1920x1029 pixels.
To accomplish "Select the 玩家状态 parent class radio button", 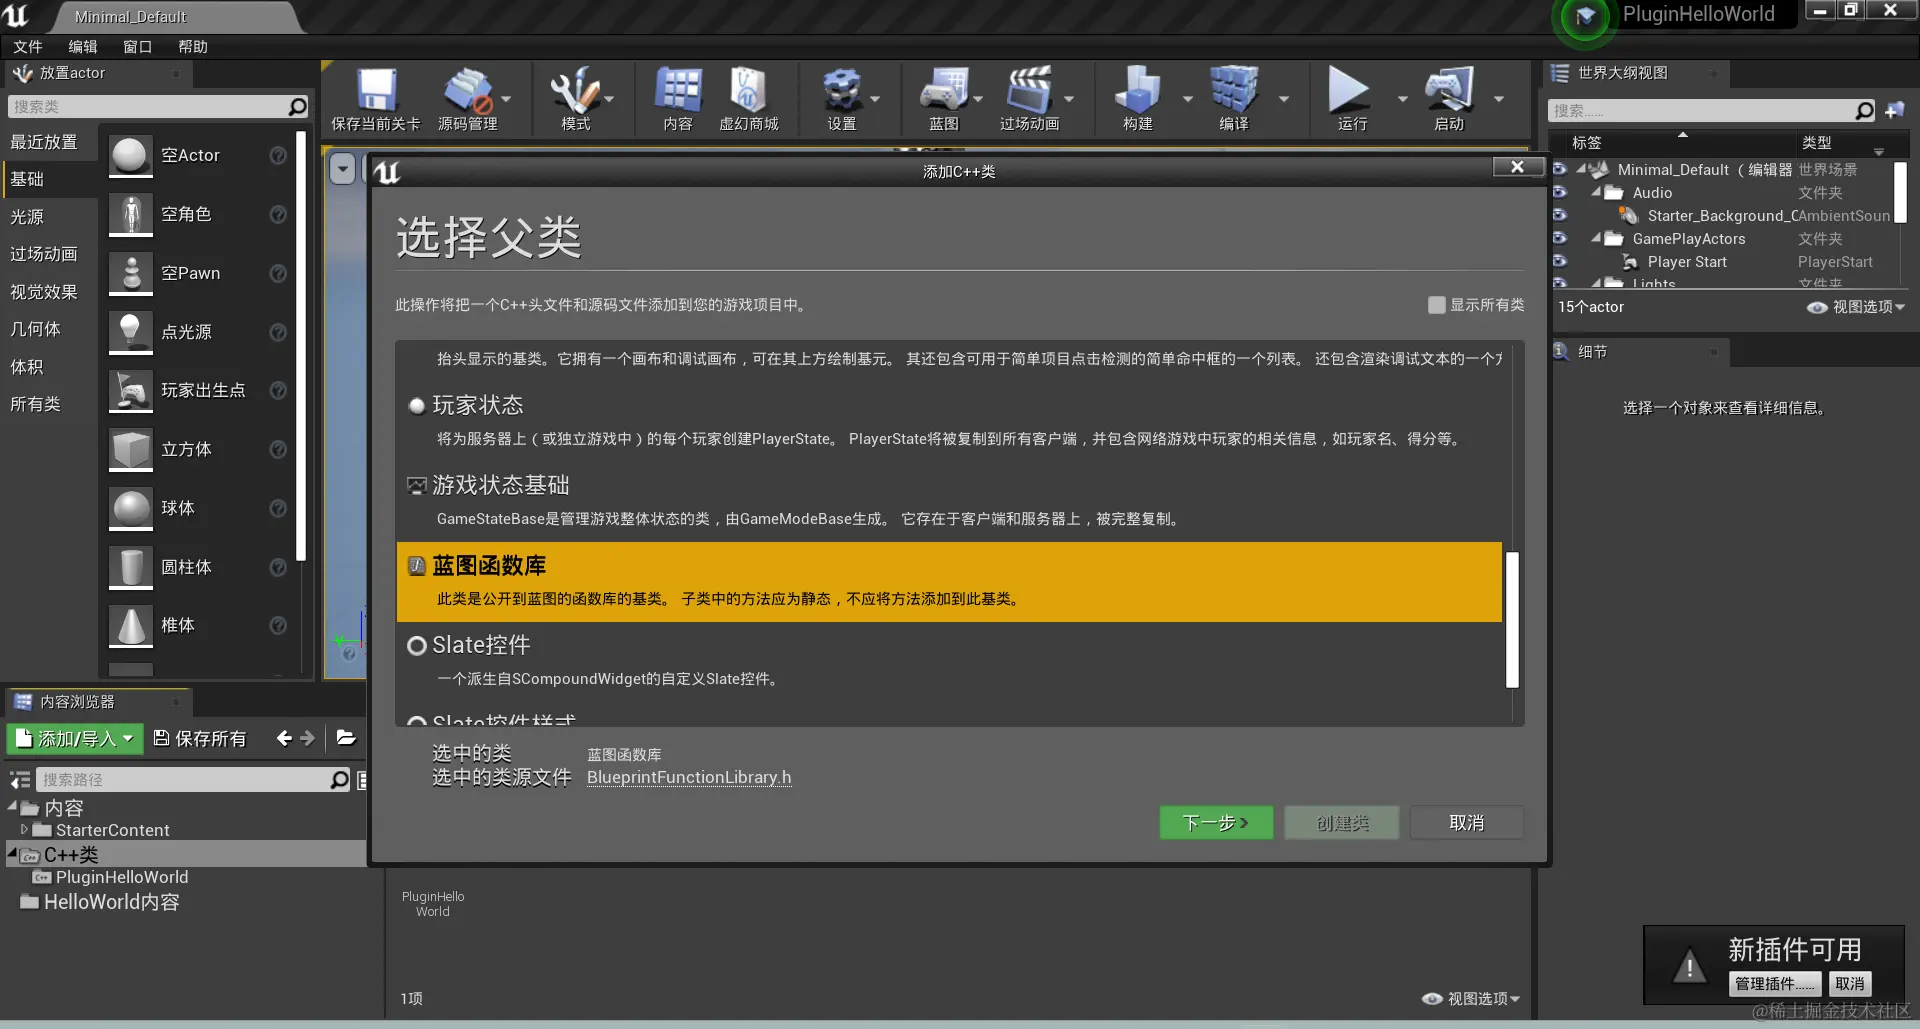I will [x=416, y=406].
